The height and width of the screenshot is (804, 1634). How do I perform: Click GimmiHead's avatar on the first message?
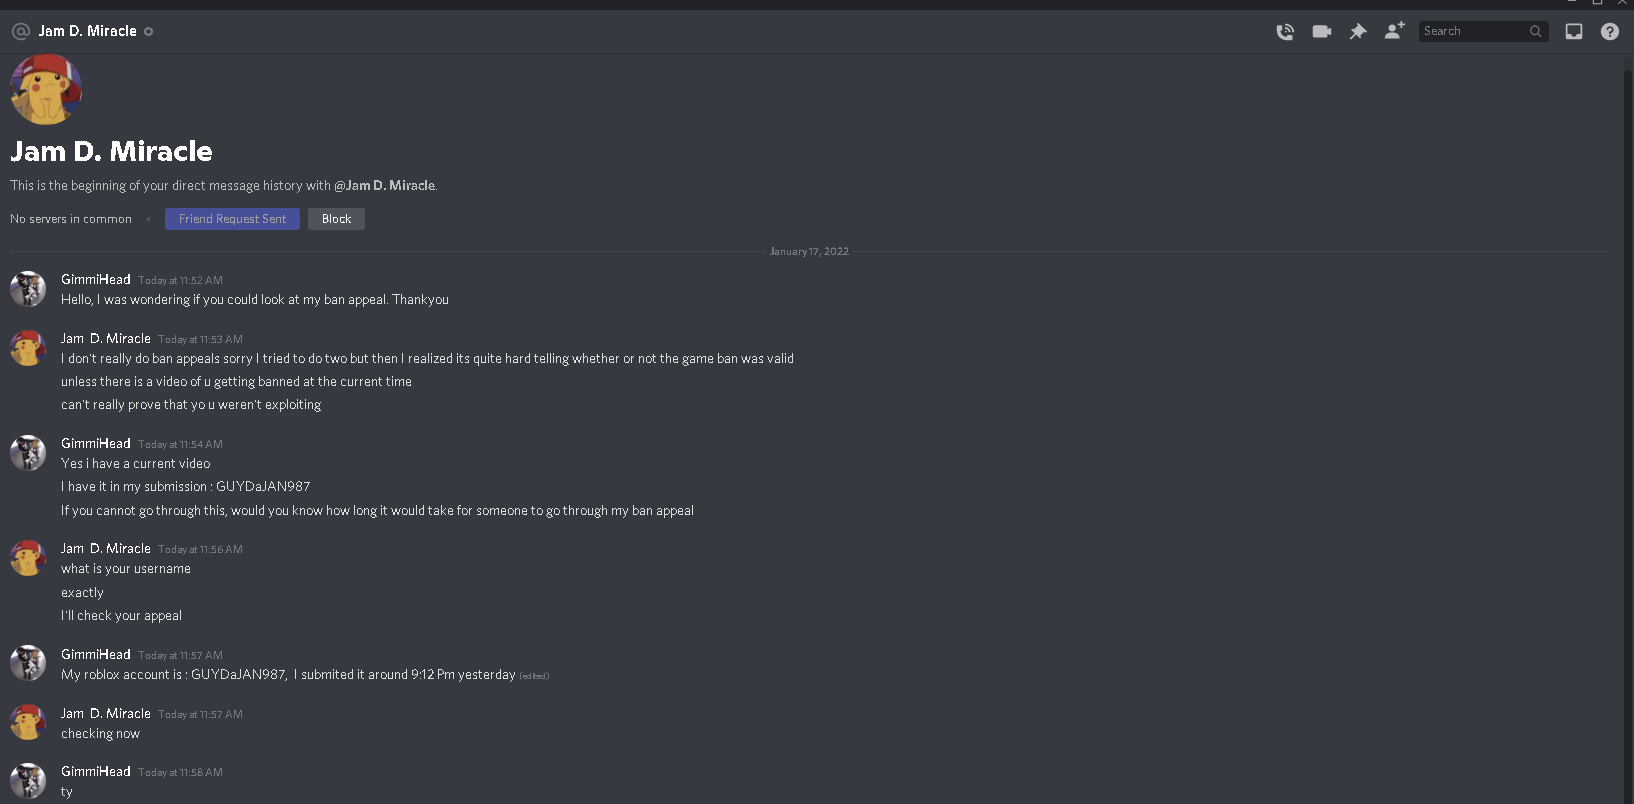pos(27,289)
